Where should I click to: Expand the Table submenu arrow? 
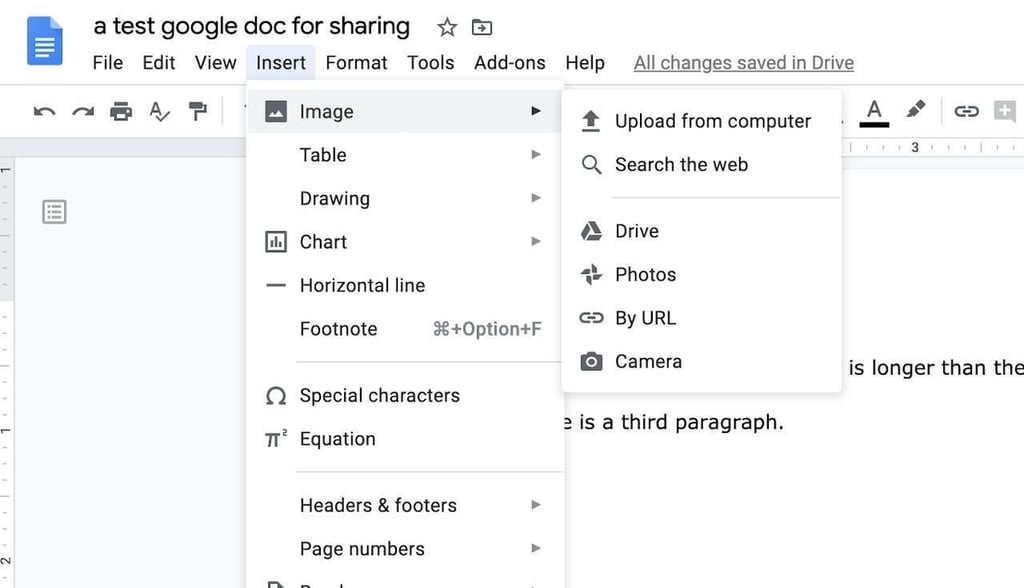point(537,155)
